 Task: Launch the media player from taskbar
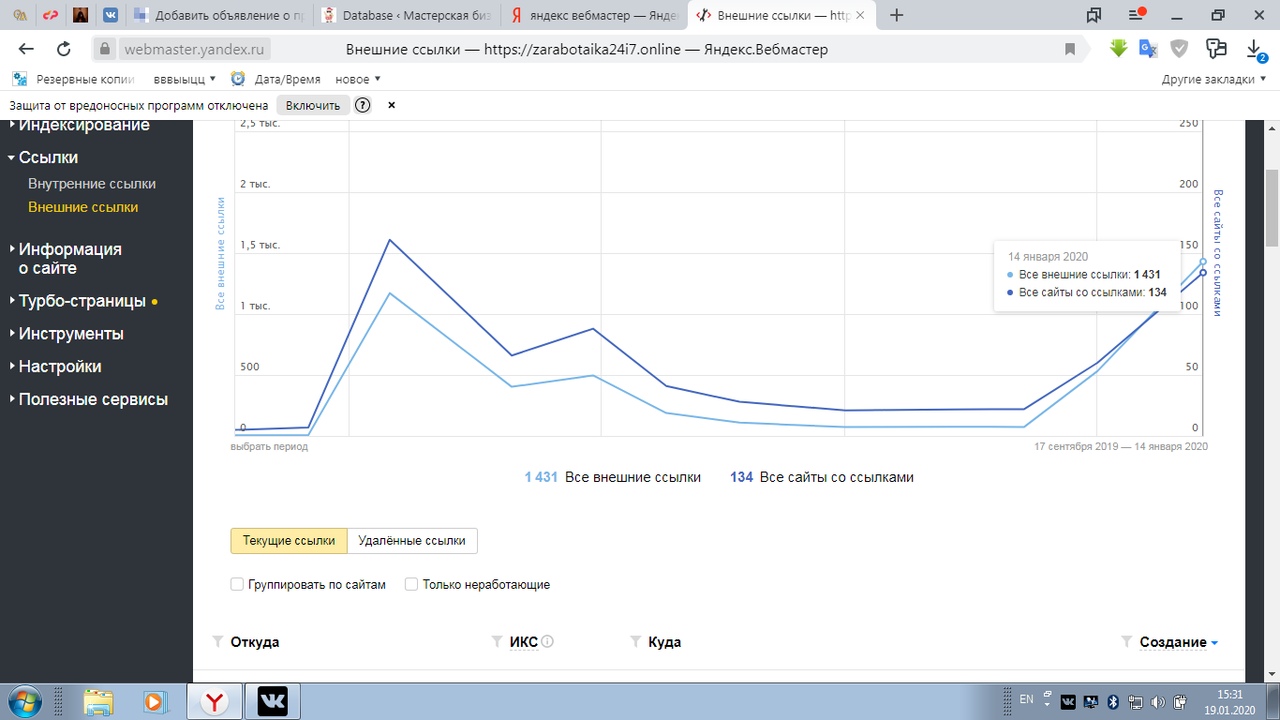tap(154, 702)
